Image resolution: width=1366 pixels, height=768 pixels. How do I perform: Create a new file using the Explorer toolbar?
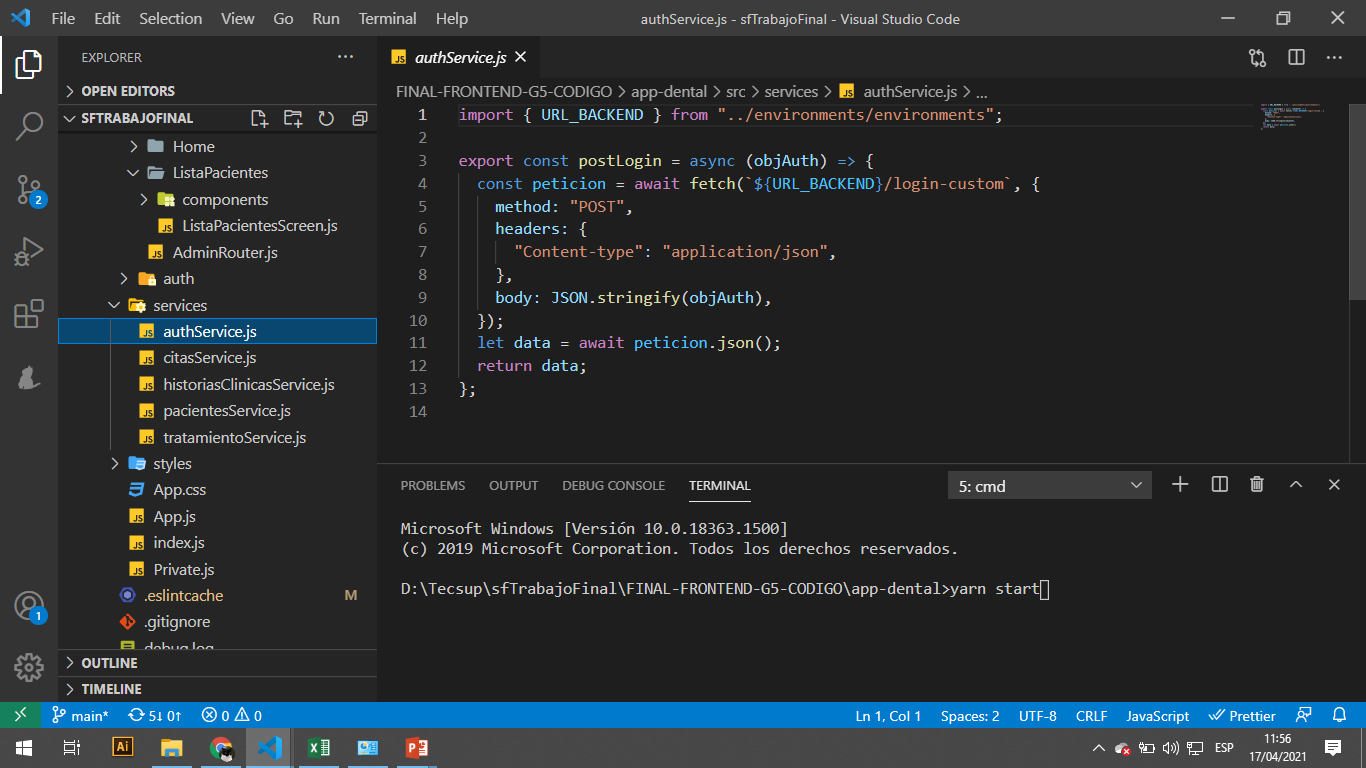pyautogui.click(x=259, y=118)
